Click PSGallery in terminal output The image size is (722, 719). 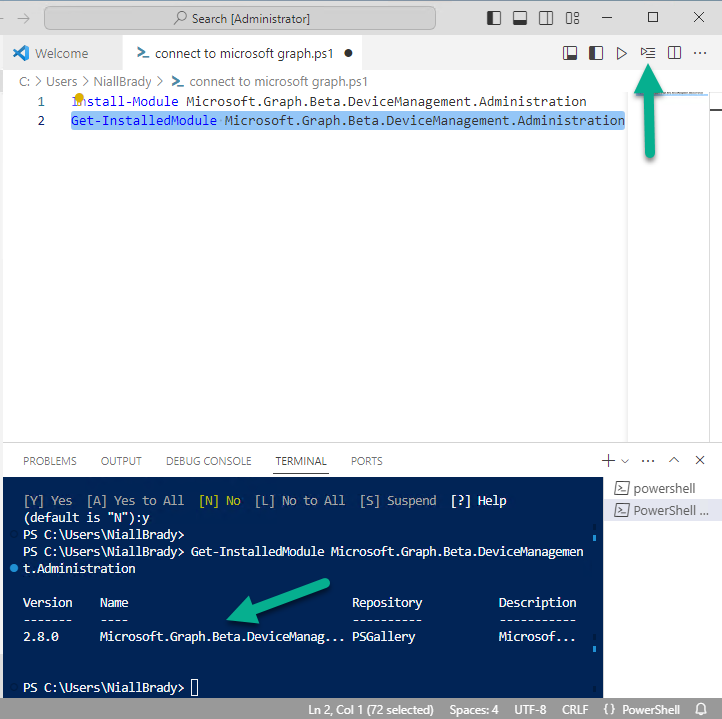click(384, 637)
